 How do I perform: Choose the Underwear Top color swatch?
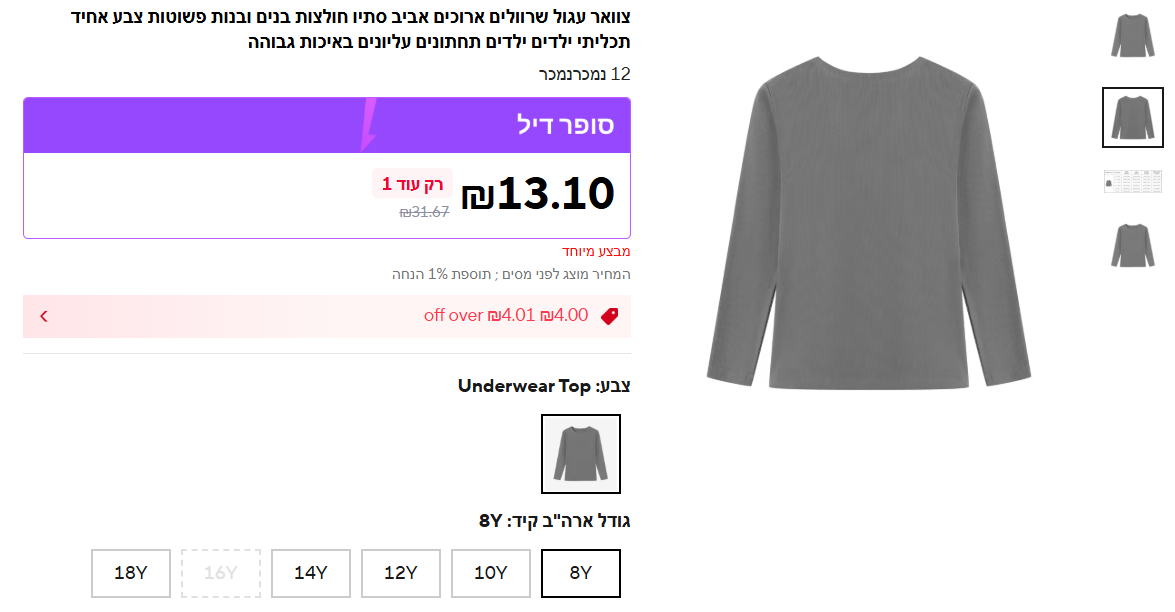pos(581,454)
